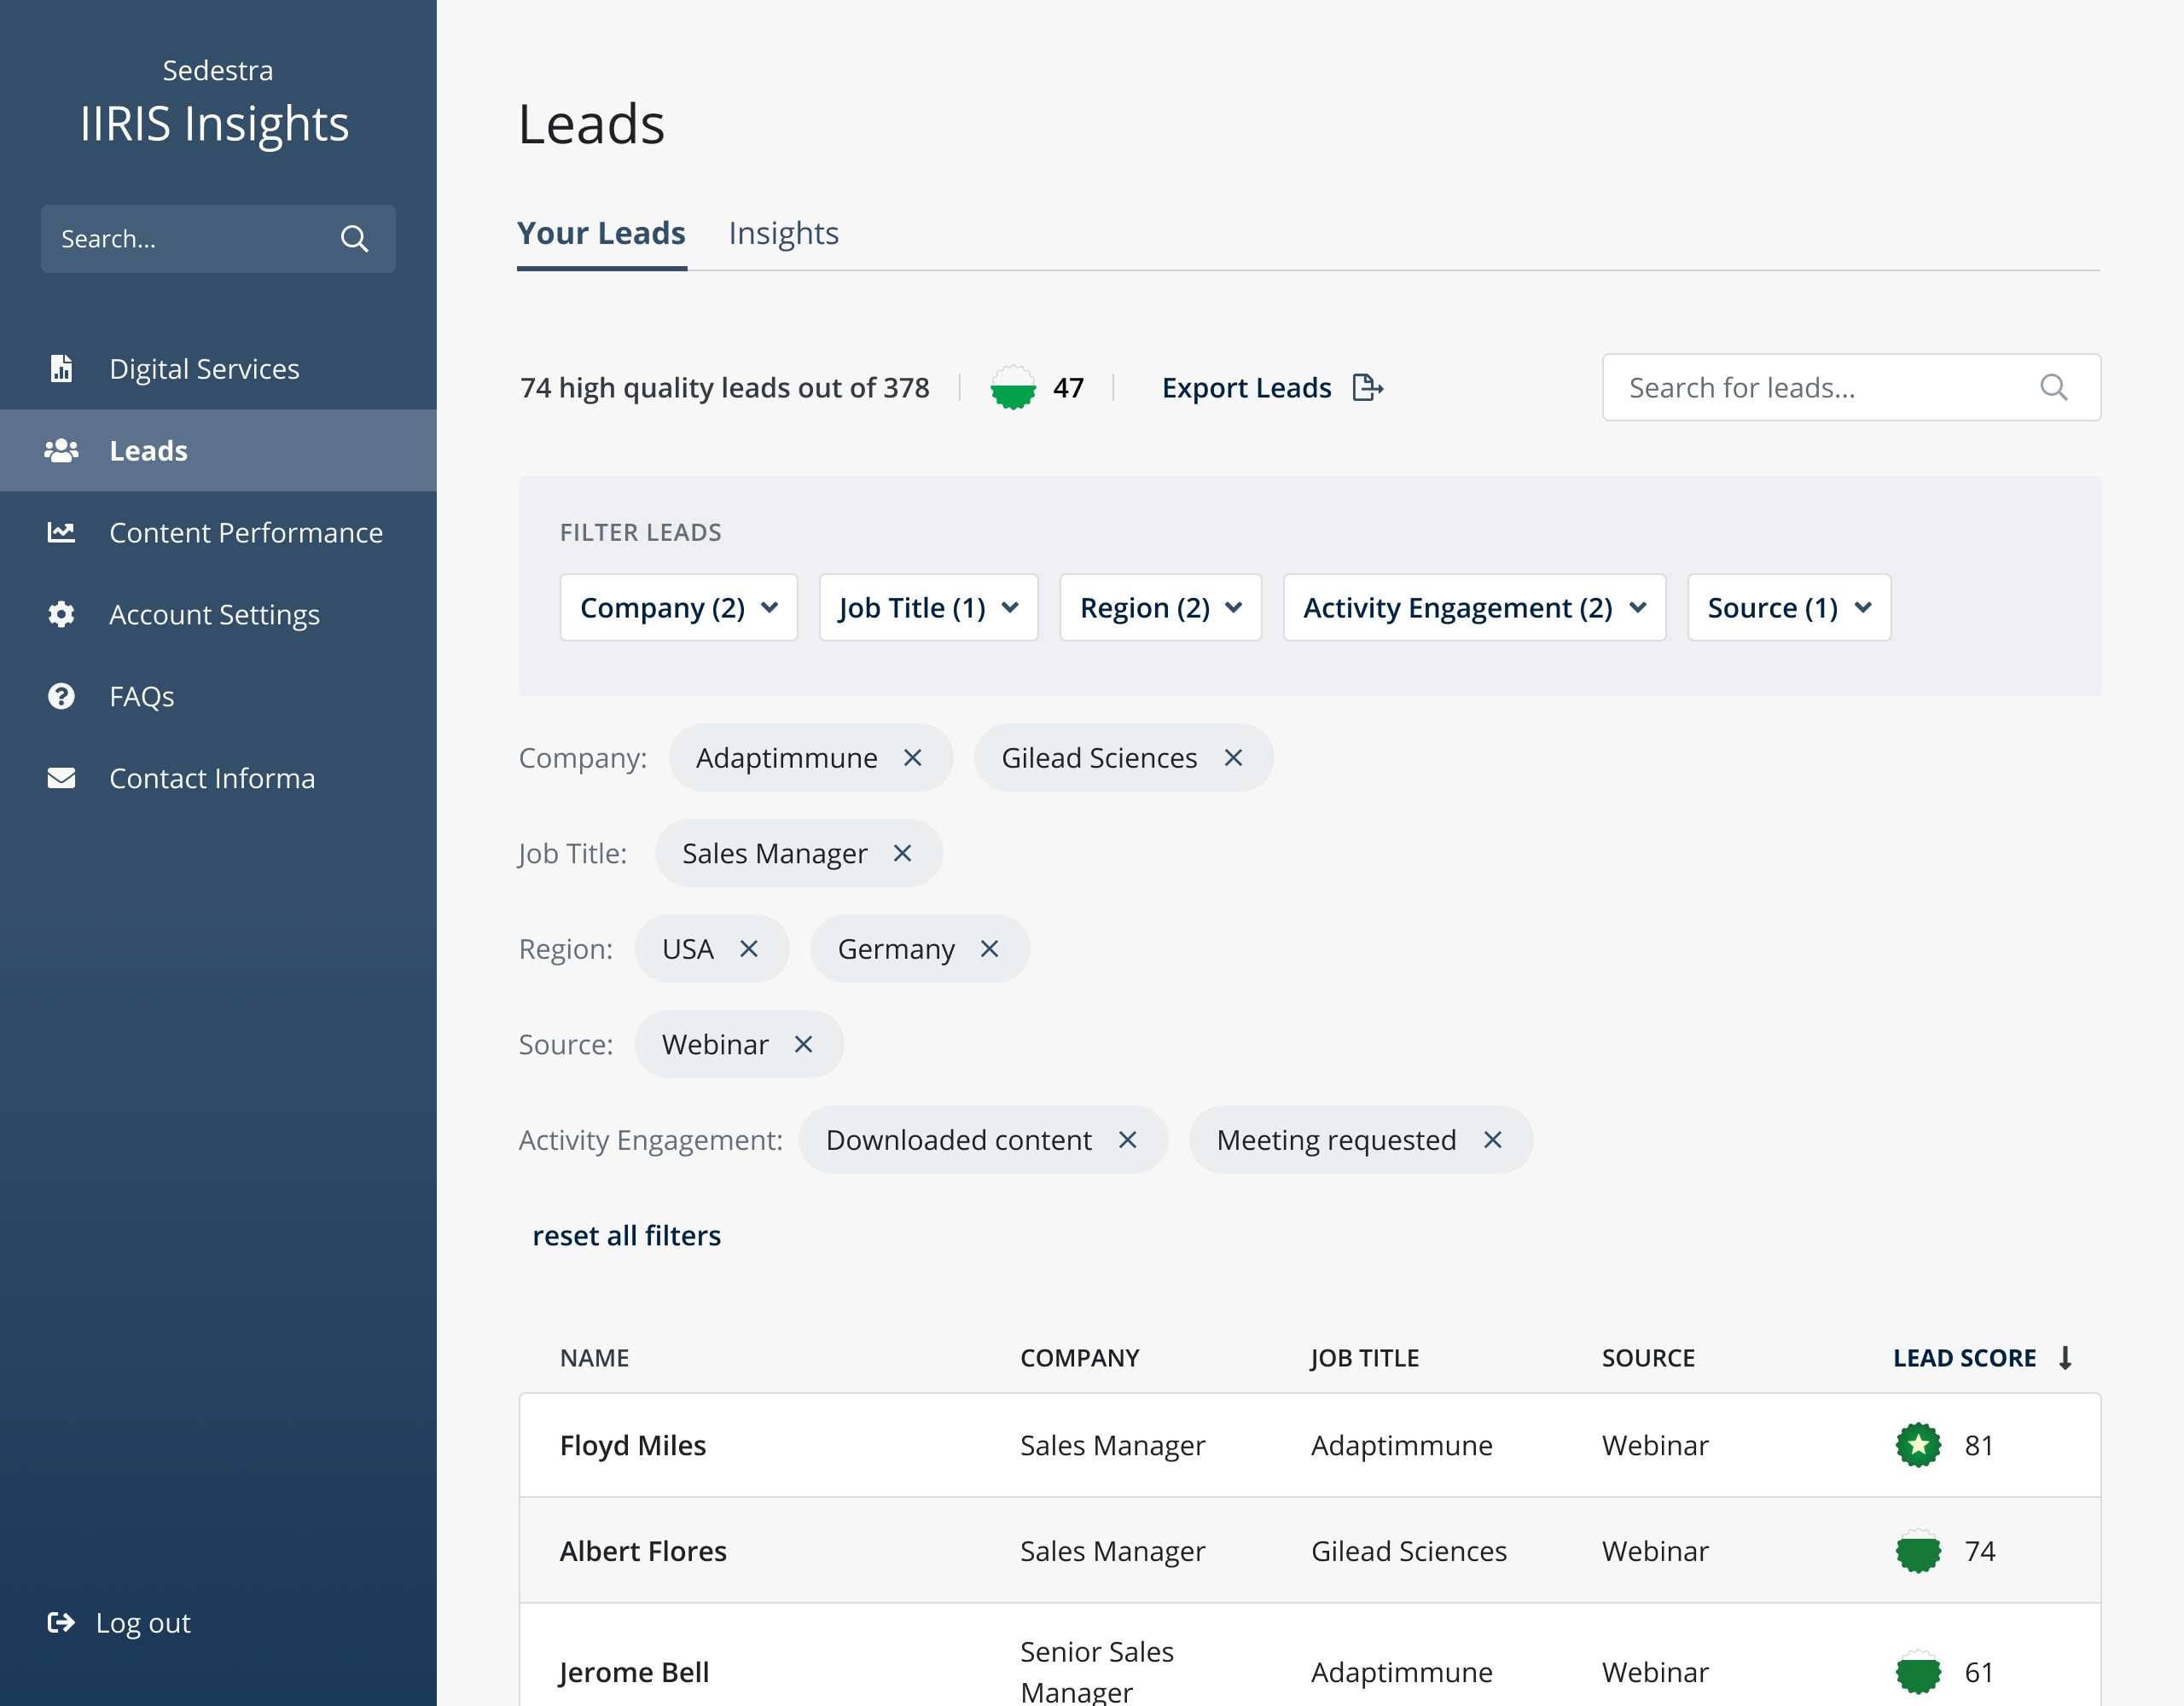Remove the Meeting requested filter
The image size is (2184, 1706).
click(1492, 1140)
